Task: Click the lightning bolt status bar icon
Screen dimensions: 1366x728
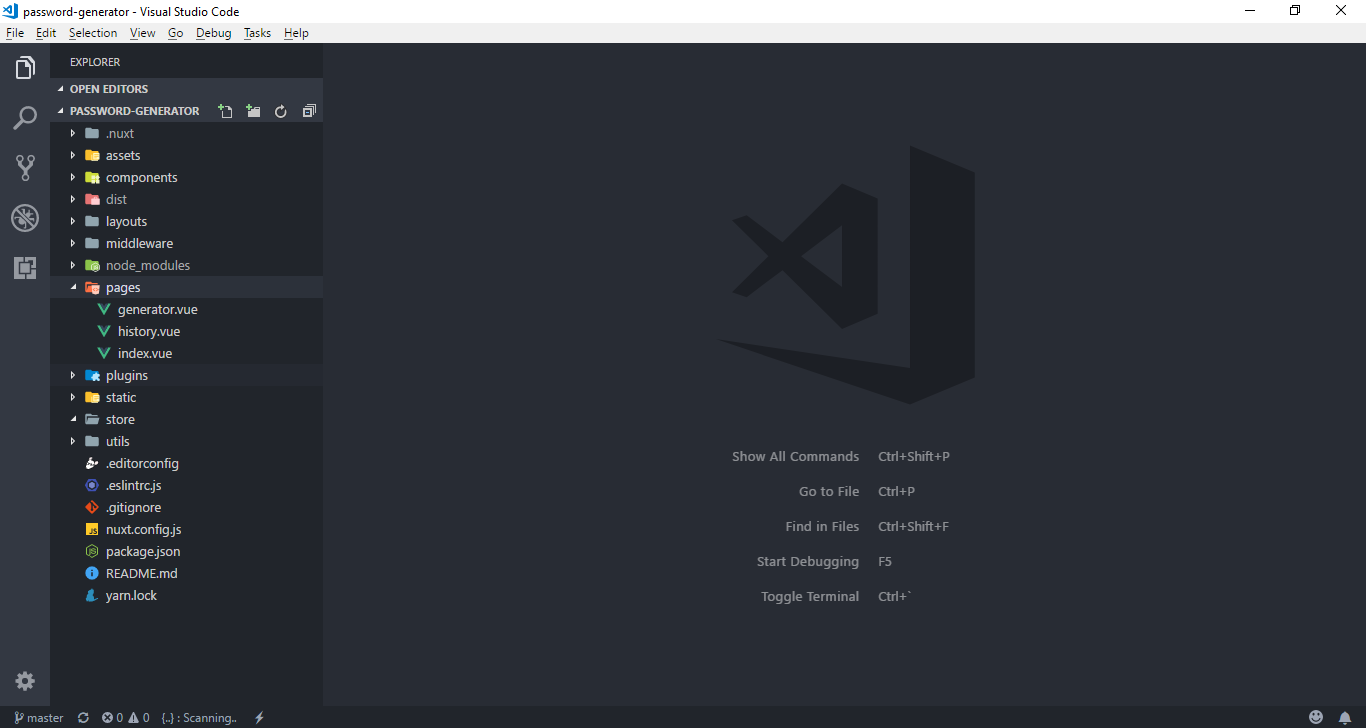Action: click(x=260, y=718)
